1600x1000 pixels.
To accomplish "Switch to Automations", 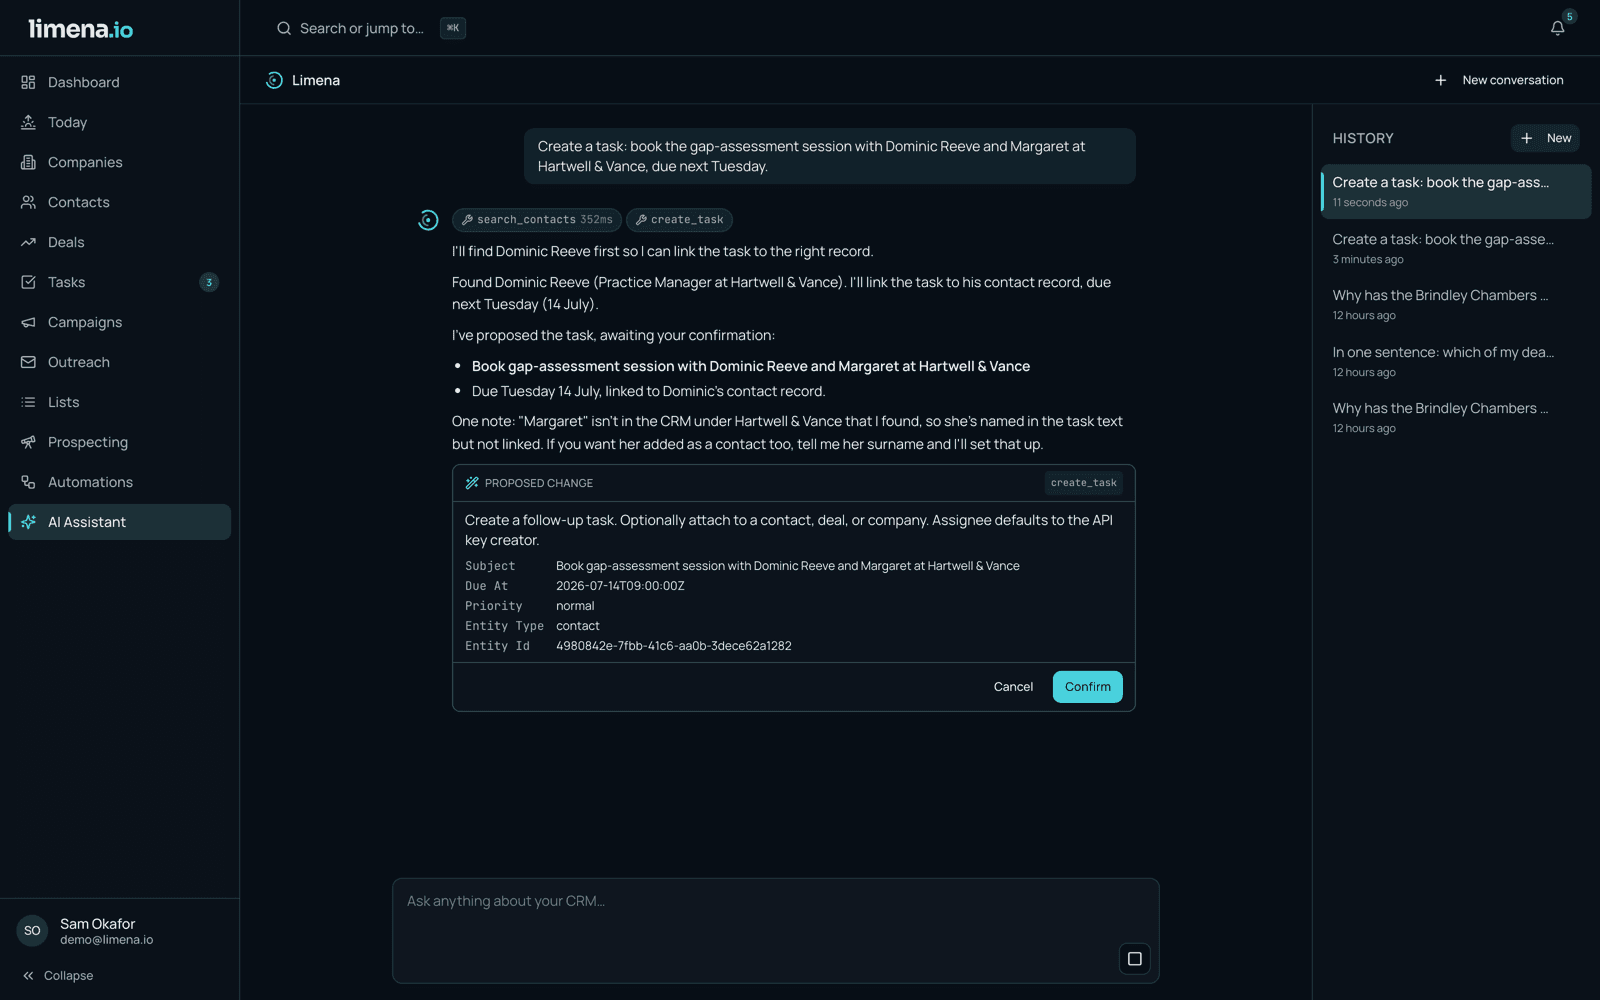I will [119, 482].
